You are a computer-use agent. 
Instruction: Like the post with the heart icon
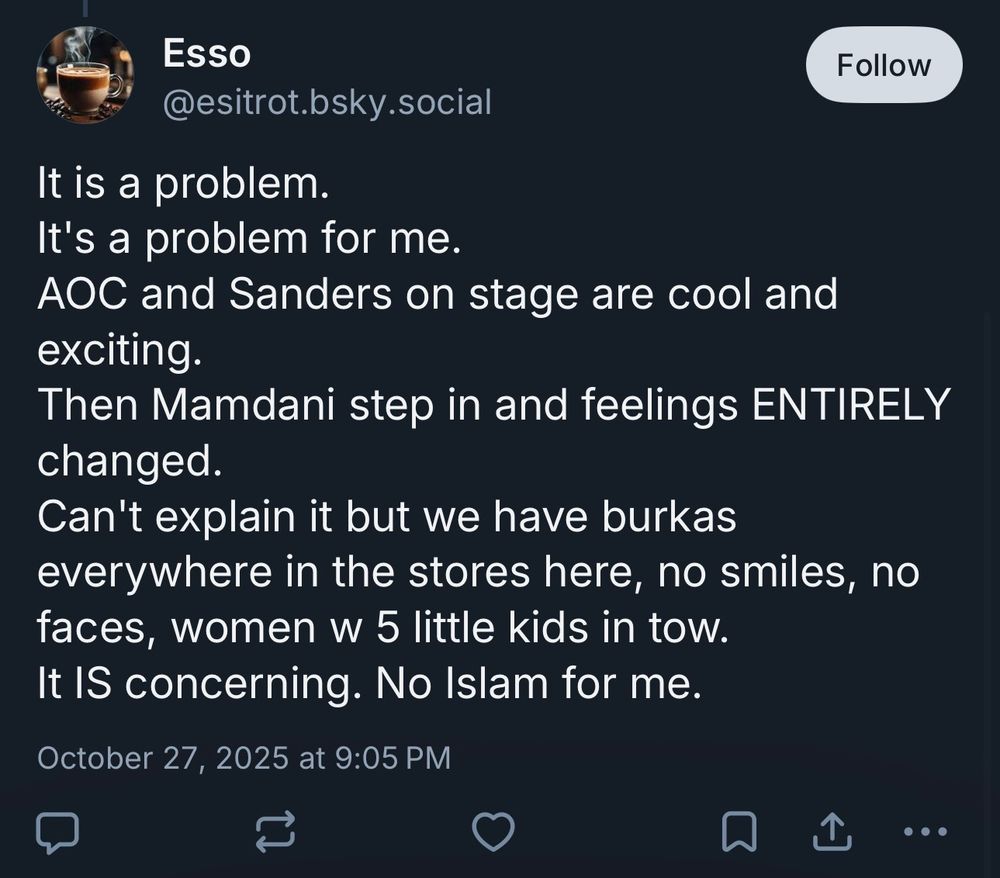click(x=493, y=831)
